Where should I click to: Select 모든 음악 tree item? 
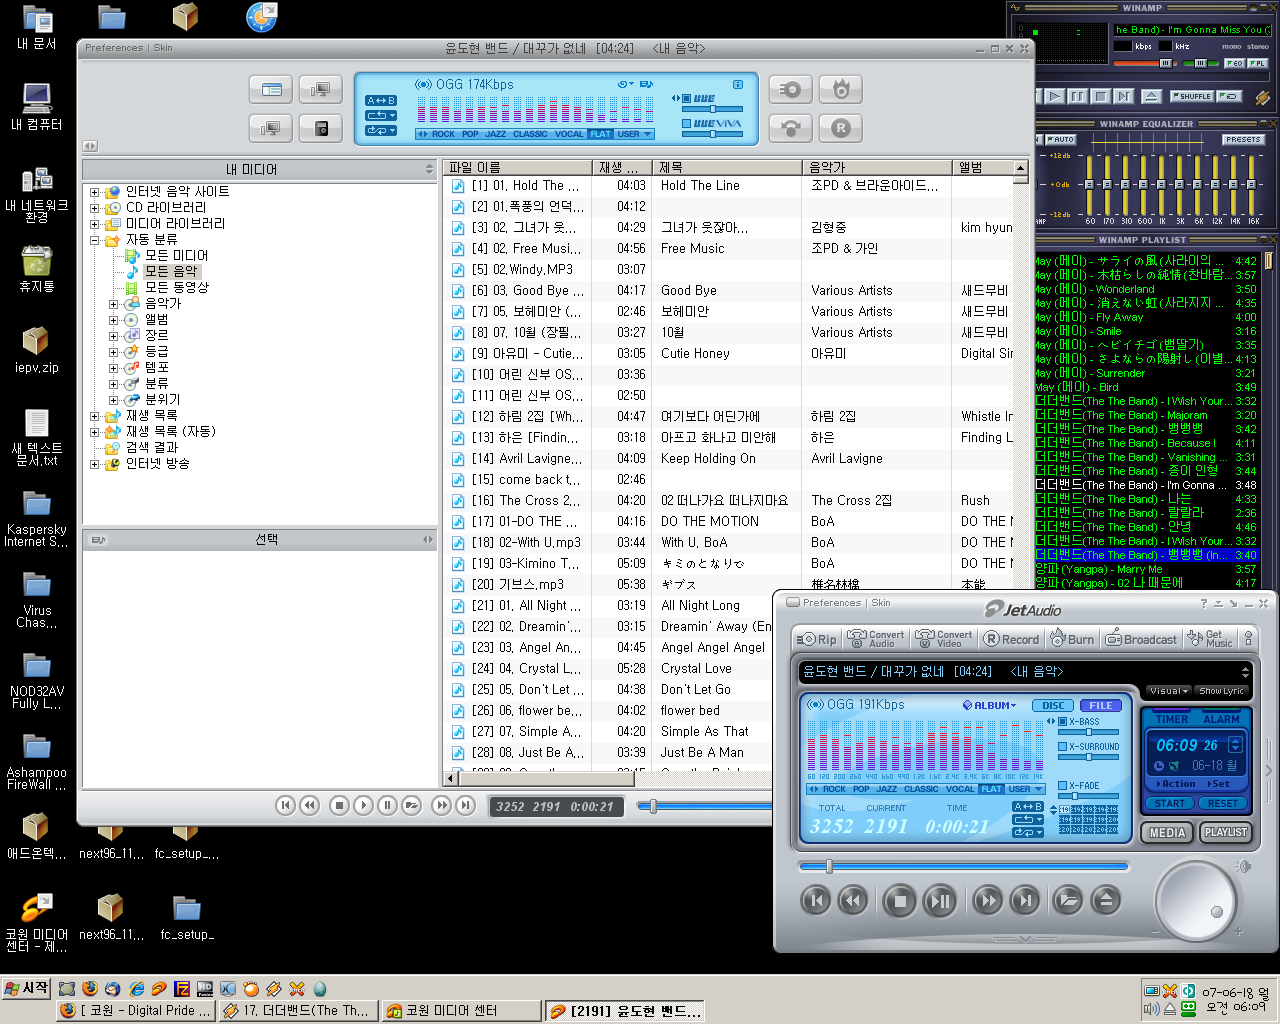coord(171,272)
